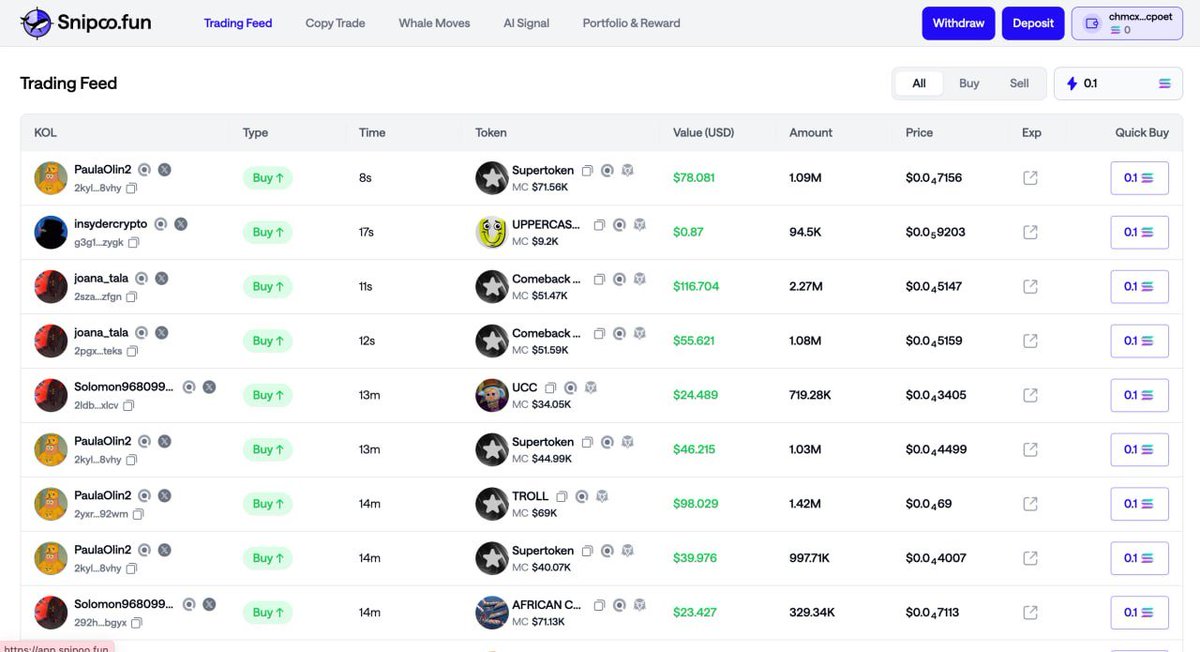1200x652 pixels.
Task: Copy the TROLL token address
Action: click(x=562, y=496)
